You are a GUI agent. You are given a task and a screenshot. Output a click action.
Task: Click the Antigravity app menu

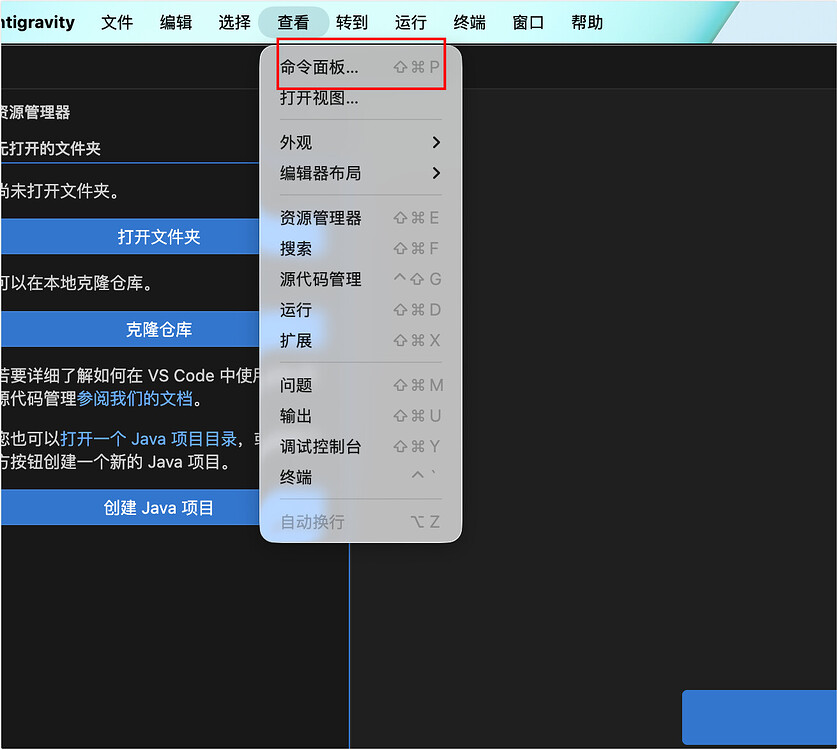[x=37, y=22]
